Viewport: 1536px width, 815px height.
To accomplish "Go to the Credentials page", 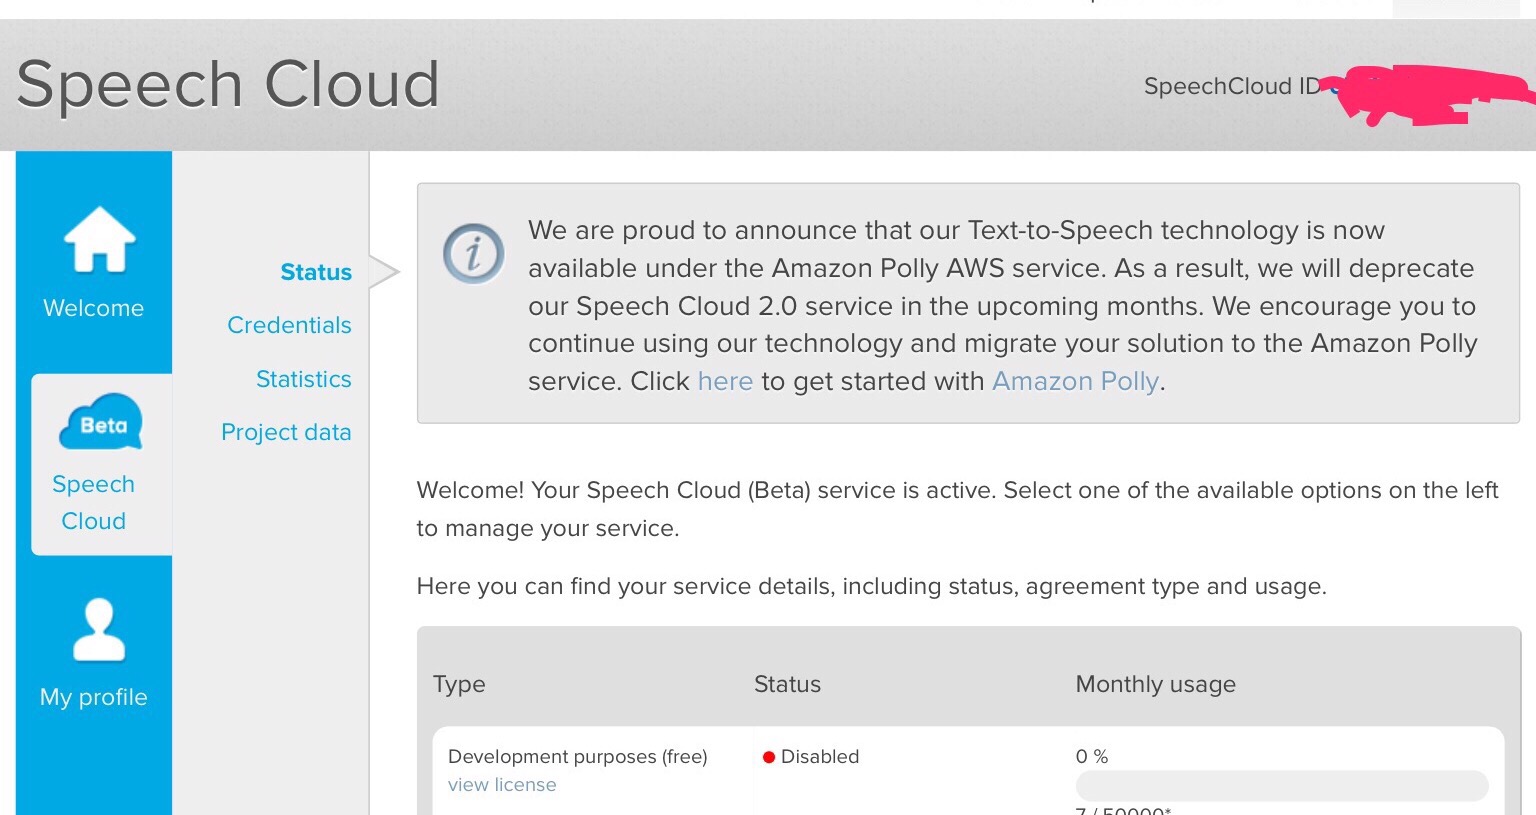I will coord(289,325).
